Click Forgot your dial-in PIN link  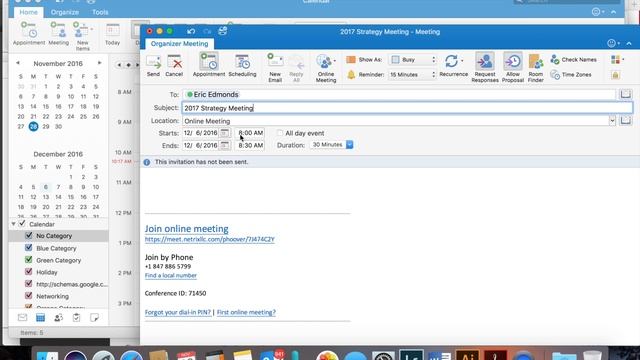click(x=178, y=312)
